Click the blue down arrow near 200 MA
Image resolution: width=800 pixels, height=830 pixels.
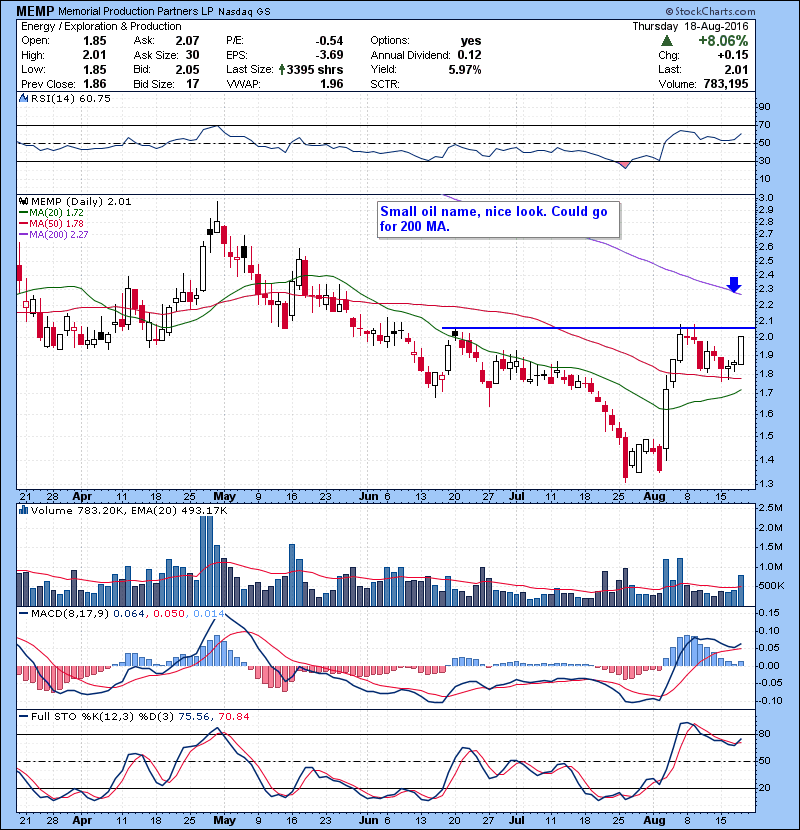735,285
